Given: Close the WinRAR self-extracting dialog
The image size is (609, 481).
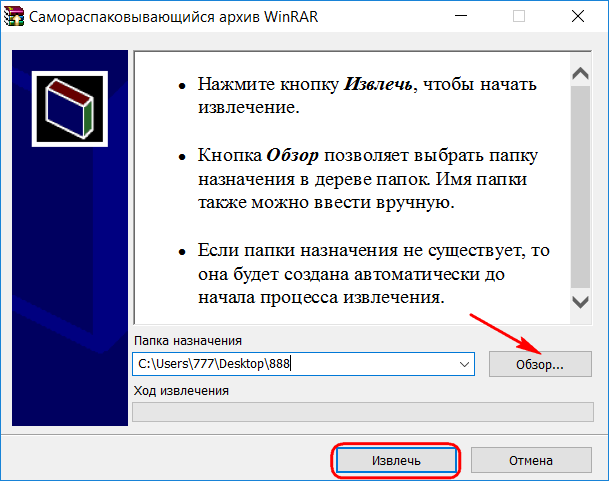Looking at the screenshot, I should pyautogui.click(x=578, y=16).
